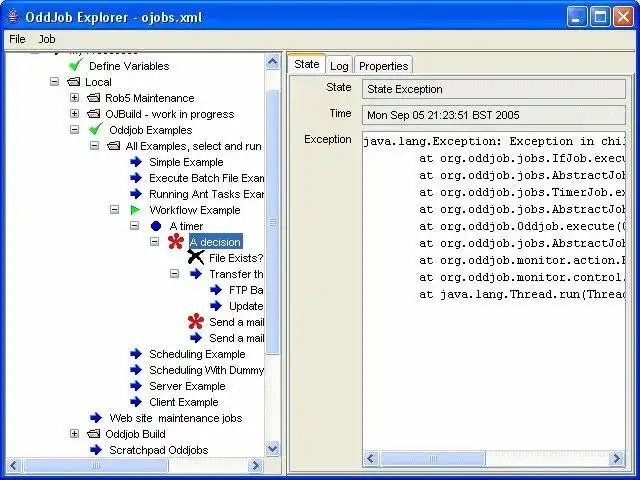Click blue arrow icon beside FTP Ba
The width and height of the screenshot is (640, 480).
coord(216,289)
